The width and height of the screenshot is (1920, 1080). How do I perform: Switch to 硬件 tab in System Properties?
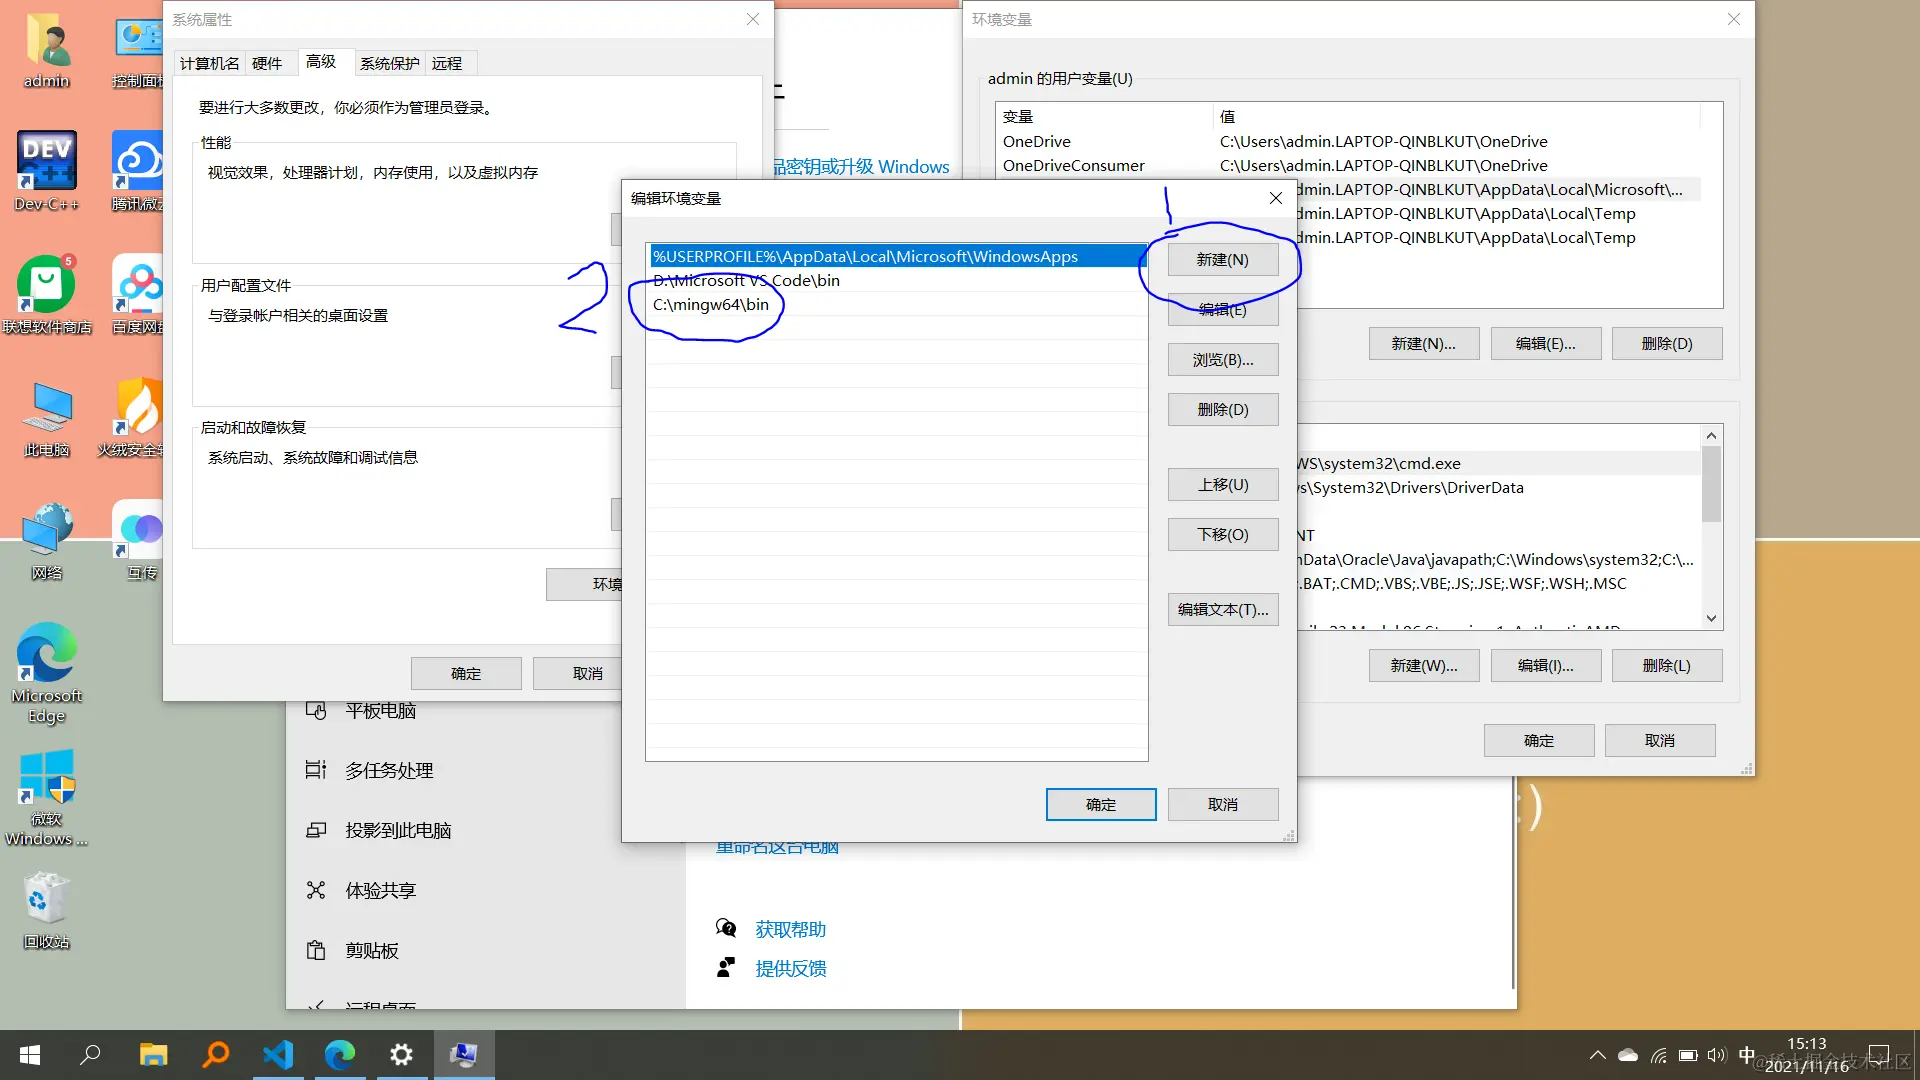click(x=267, y=63)
